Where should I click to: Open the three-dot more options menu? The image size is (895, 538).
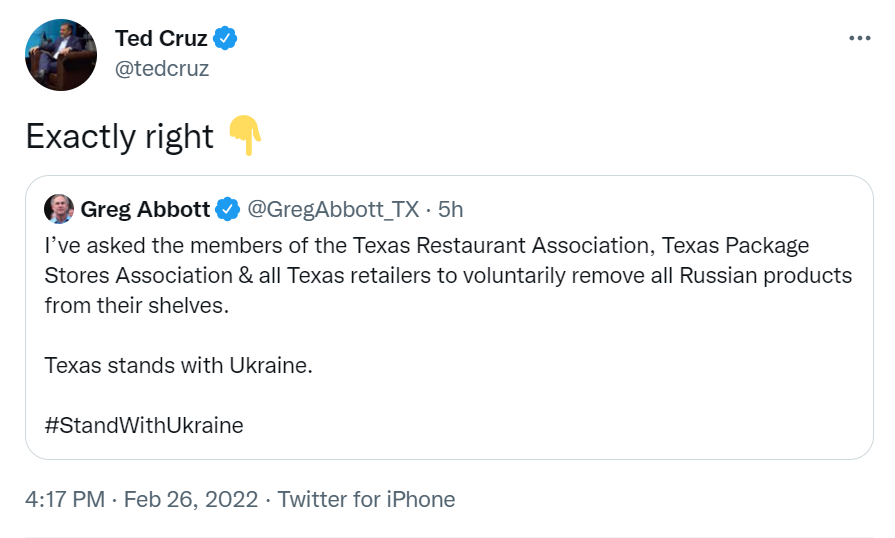coord(859,38)
